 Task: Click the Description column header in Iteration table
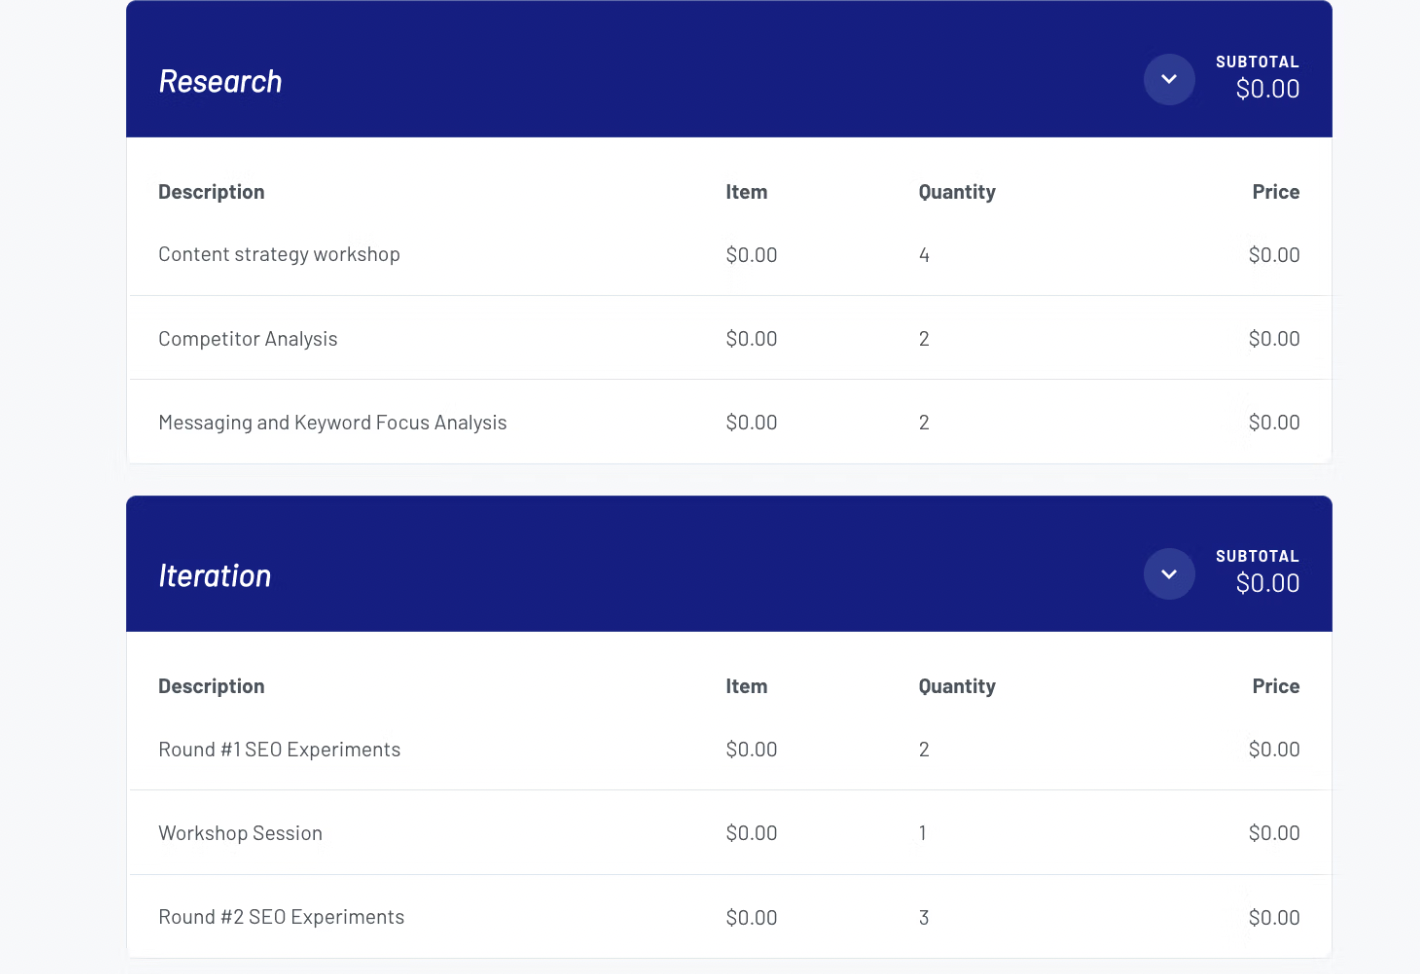click(211, 686)
